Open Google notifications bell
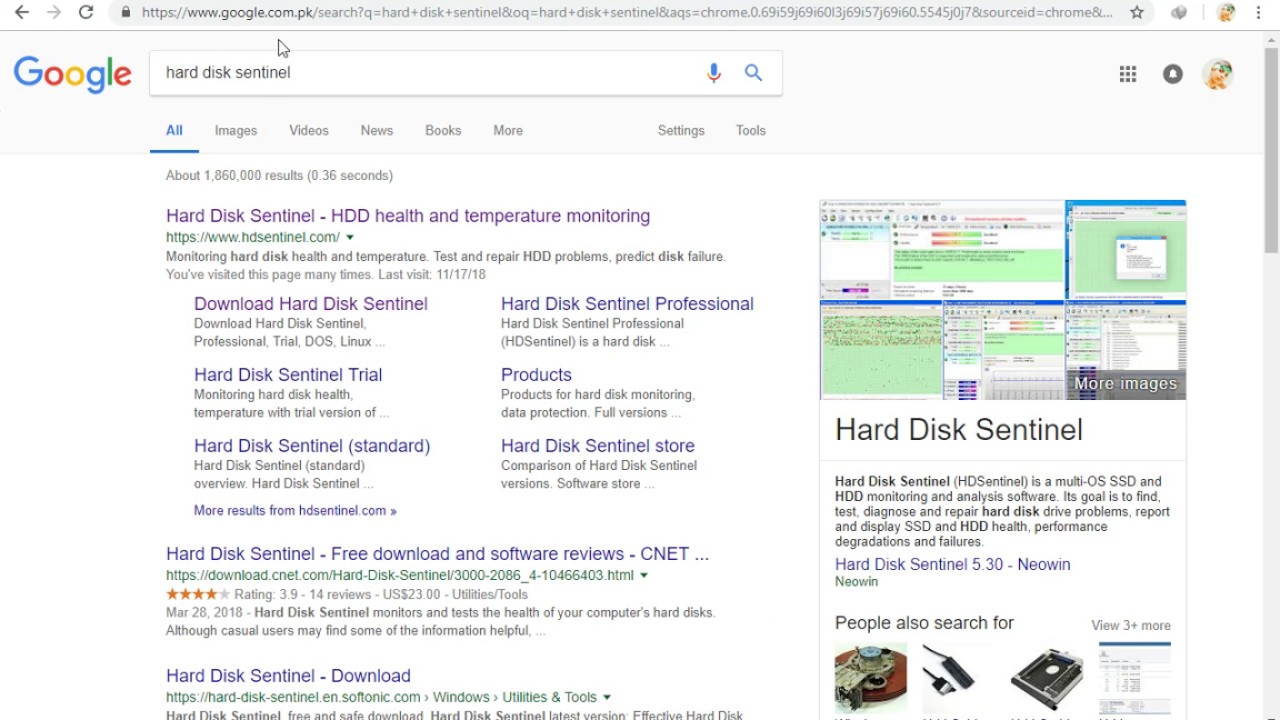Image resolution: width=1280 pixels, height=720 pixels. pyautogui.click(x=1173, y=74)
